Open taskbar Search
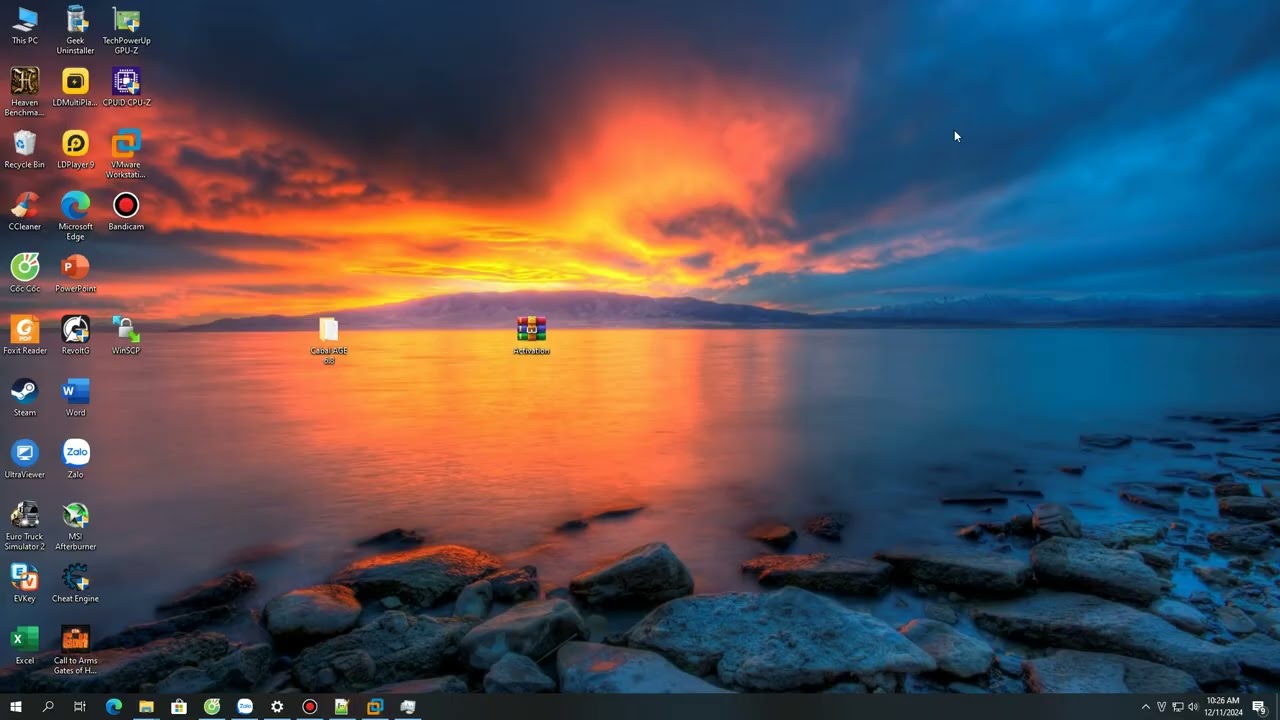 (x=48, y=707)
